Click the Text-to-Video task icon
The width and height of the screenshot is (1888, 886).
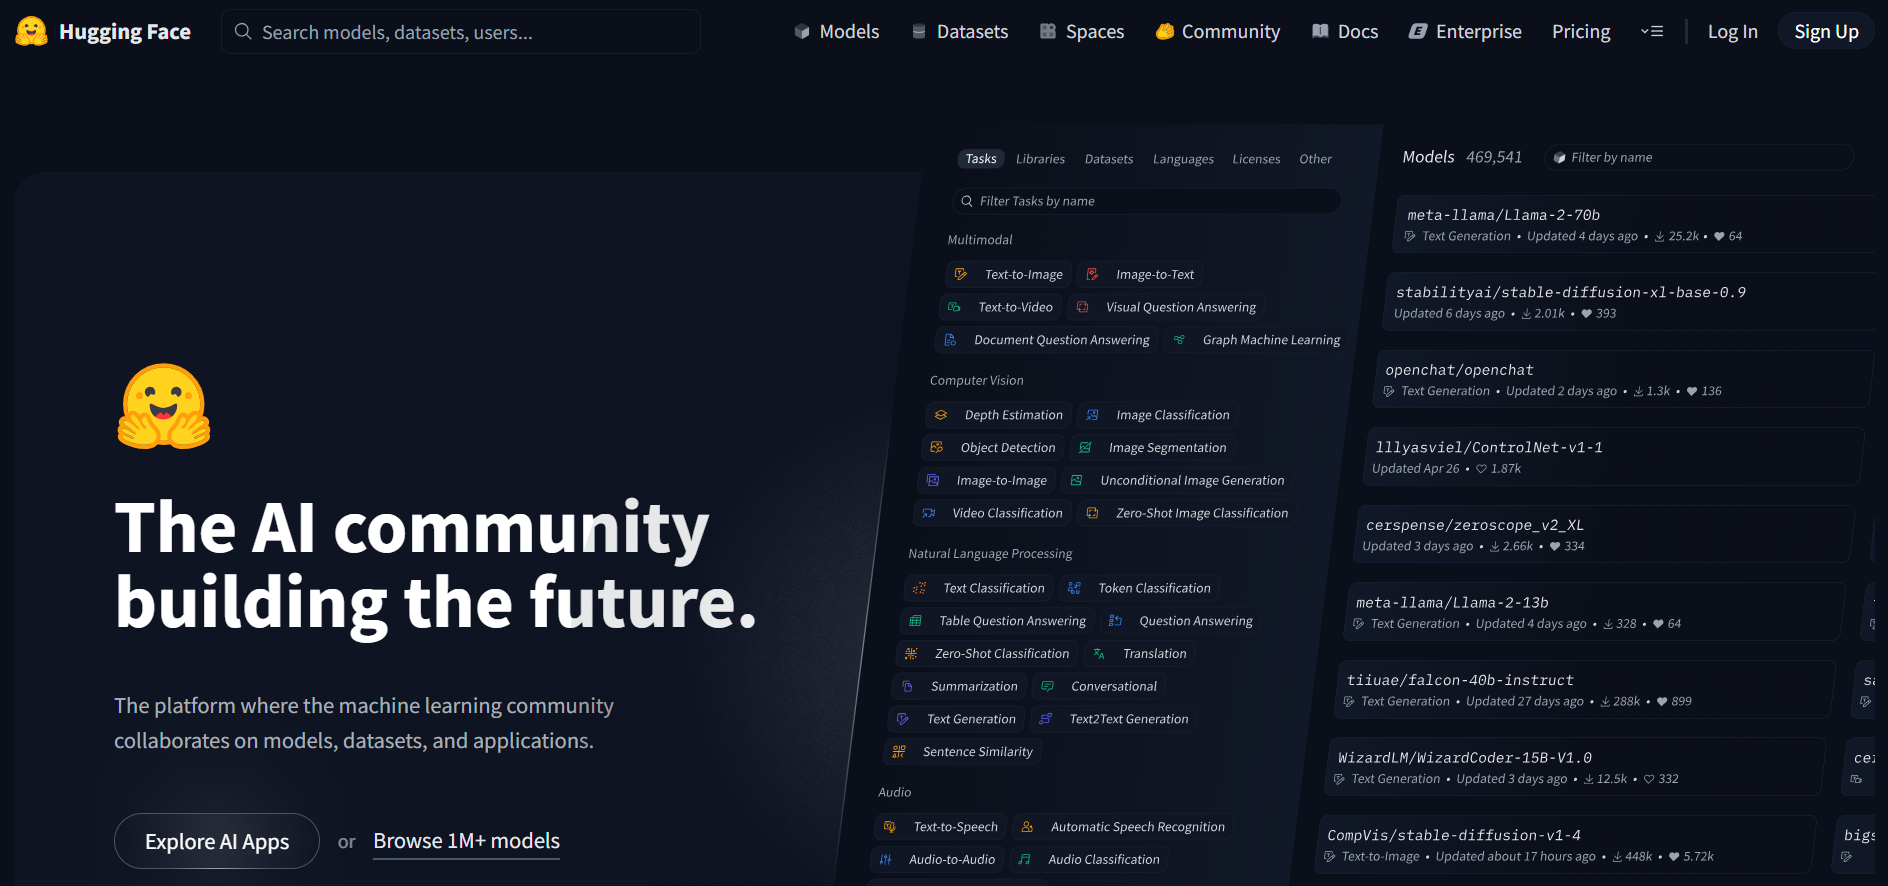coord(954,307)
